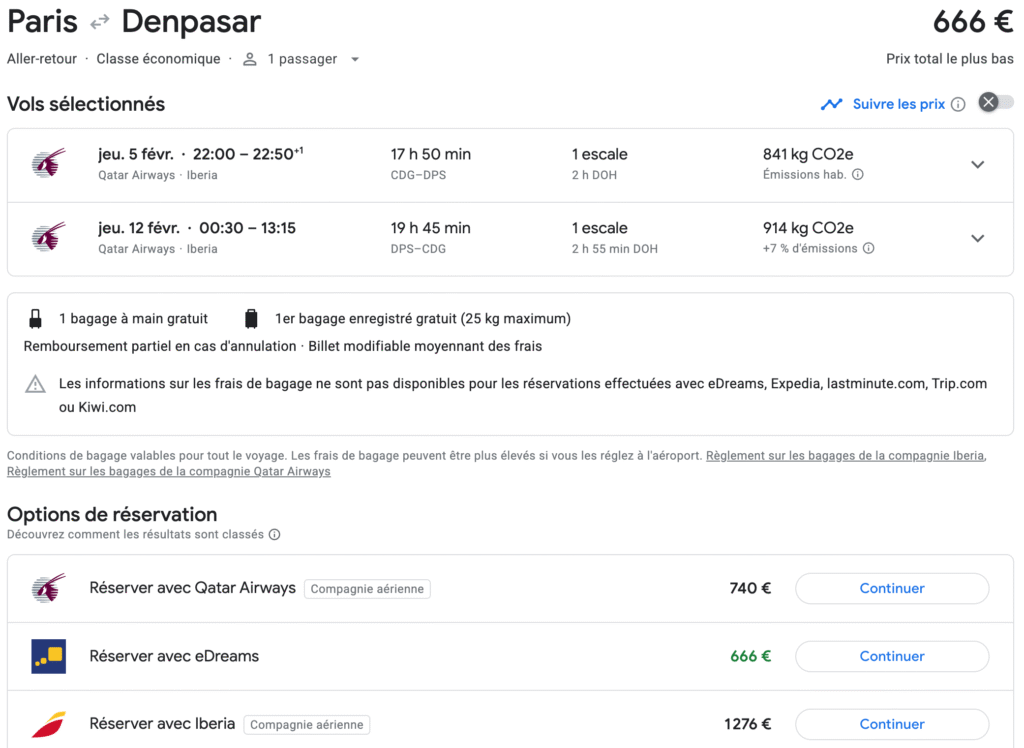Image resolution: width=1024 pixels, height=748 pixels.
Task: Continue booking with Iberia for 1276 €
Action: pyautogui.click(x=891, y=724)
